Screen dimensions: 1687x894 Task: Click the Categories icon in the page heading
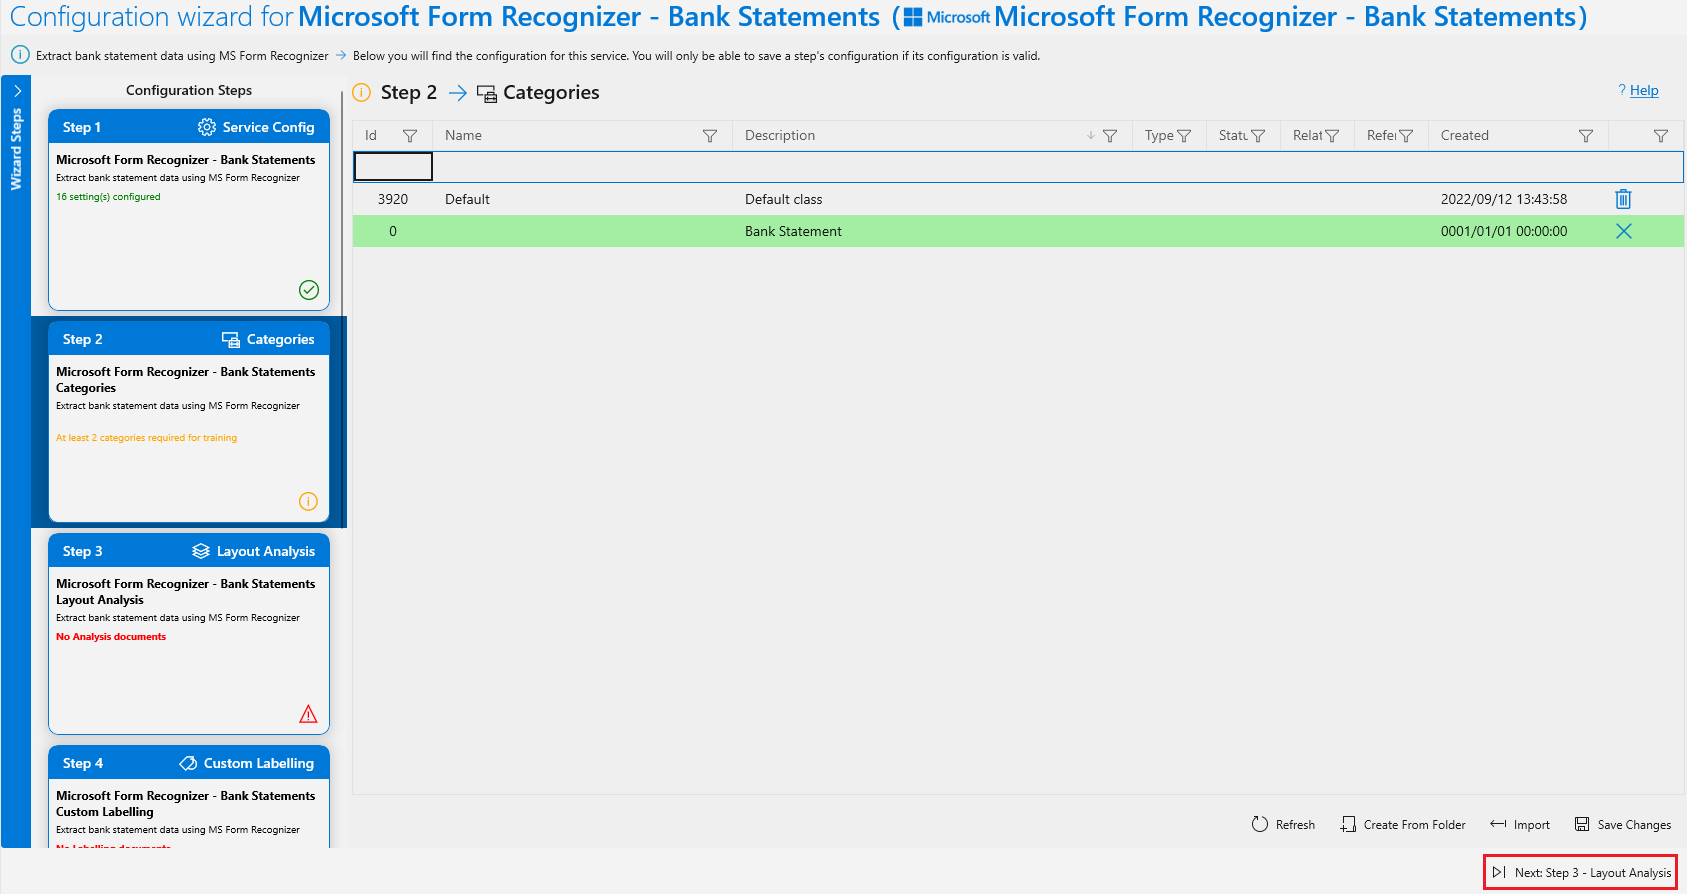pyautogui.click(x=487, y=94)
